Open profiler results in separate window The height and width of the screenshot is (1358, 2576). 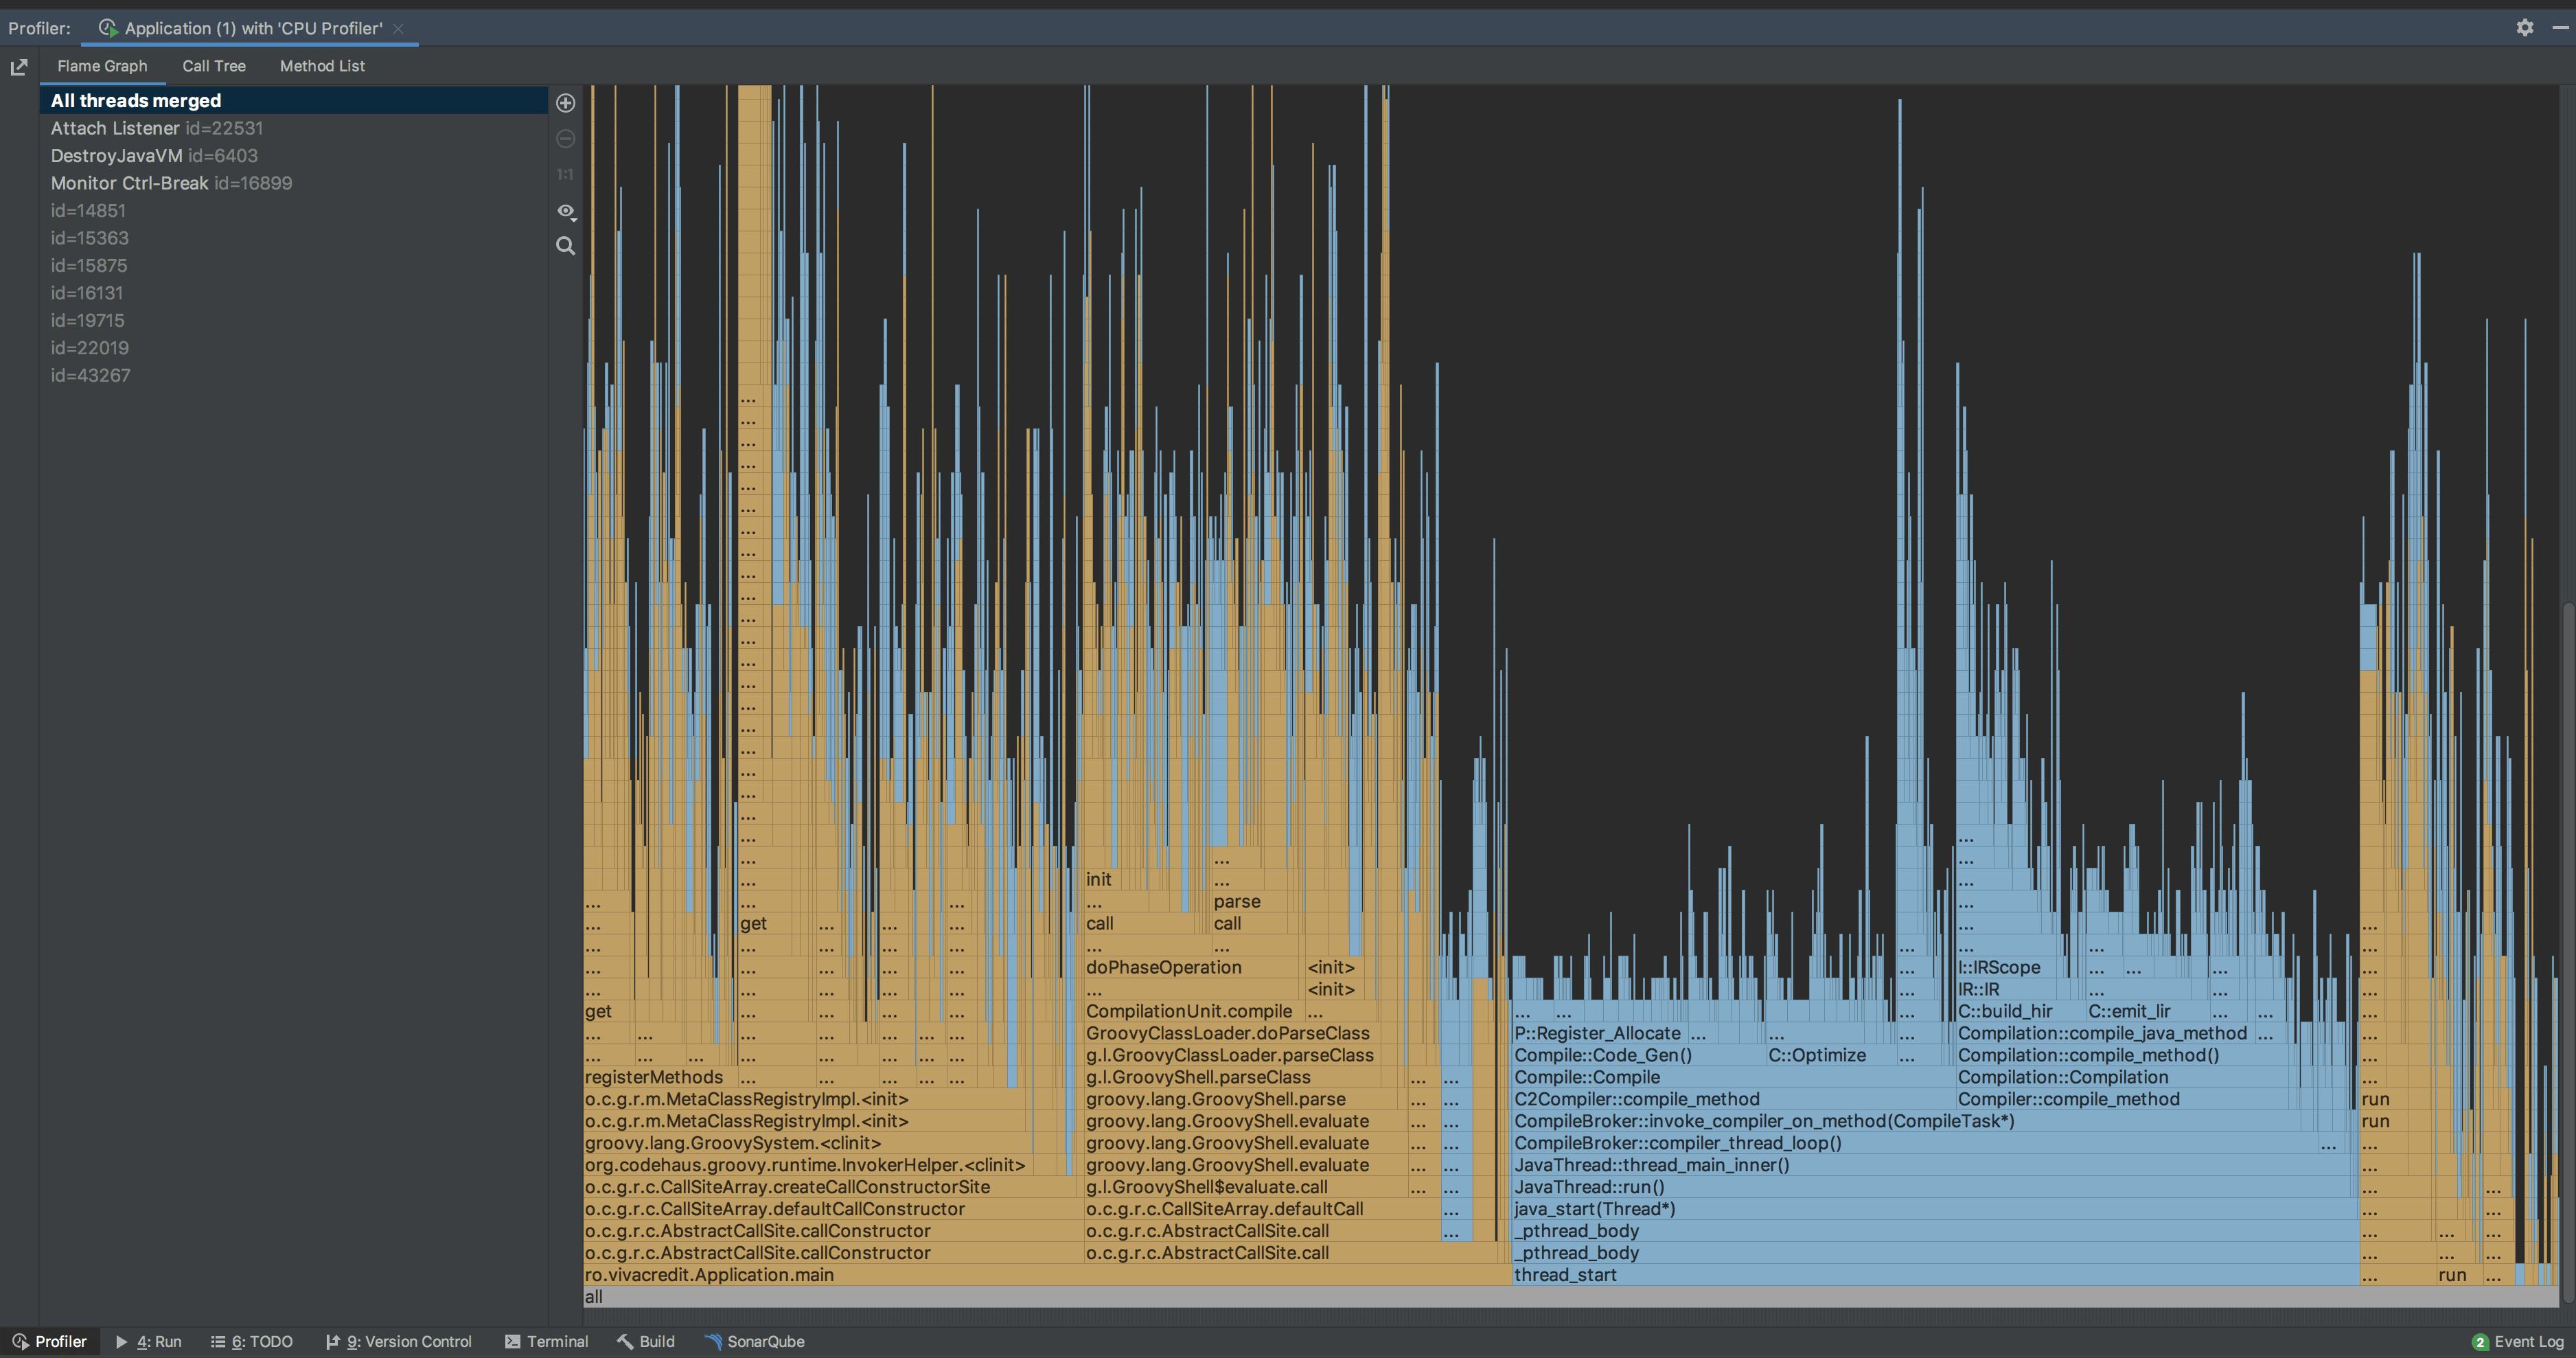[x=19, y=67]
